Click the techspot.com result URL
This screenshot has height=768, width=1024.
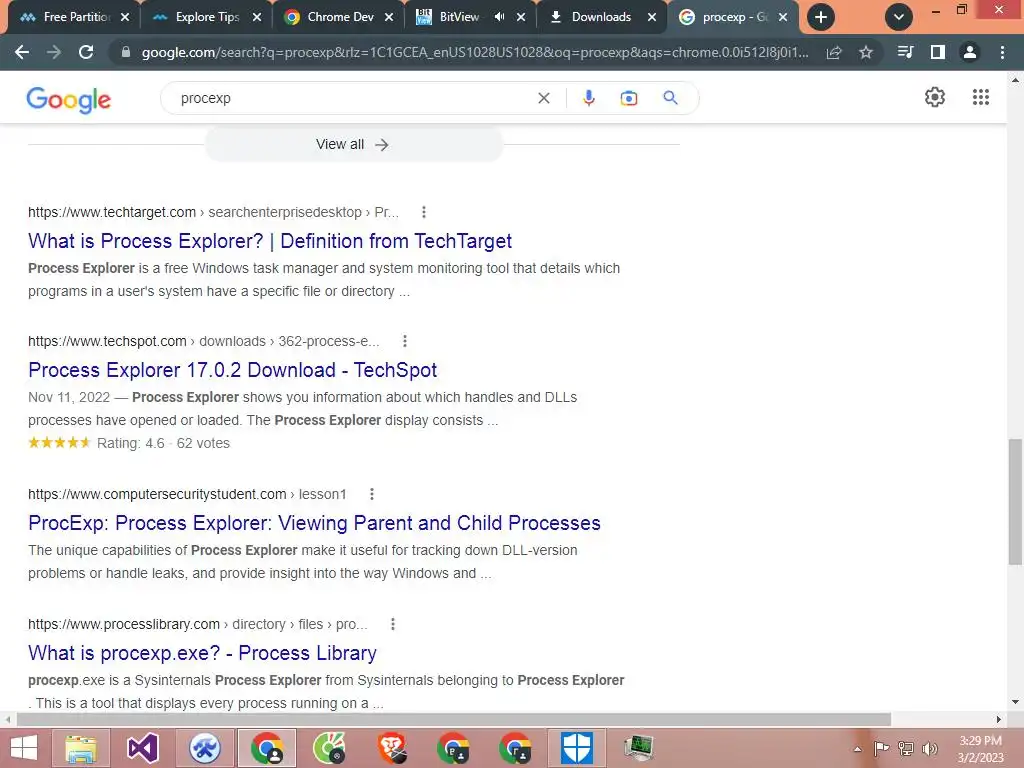[203, 341]
